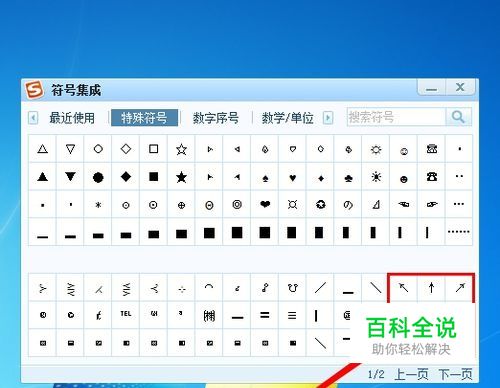Screen dimensions: 500x388
Task: Insert the hollow up-pointing triangle symbol
Action: pyautogui.click(x=42, y=149)
